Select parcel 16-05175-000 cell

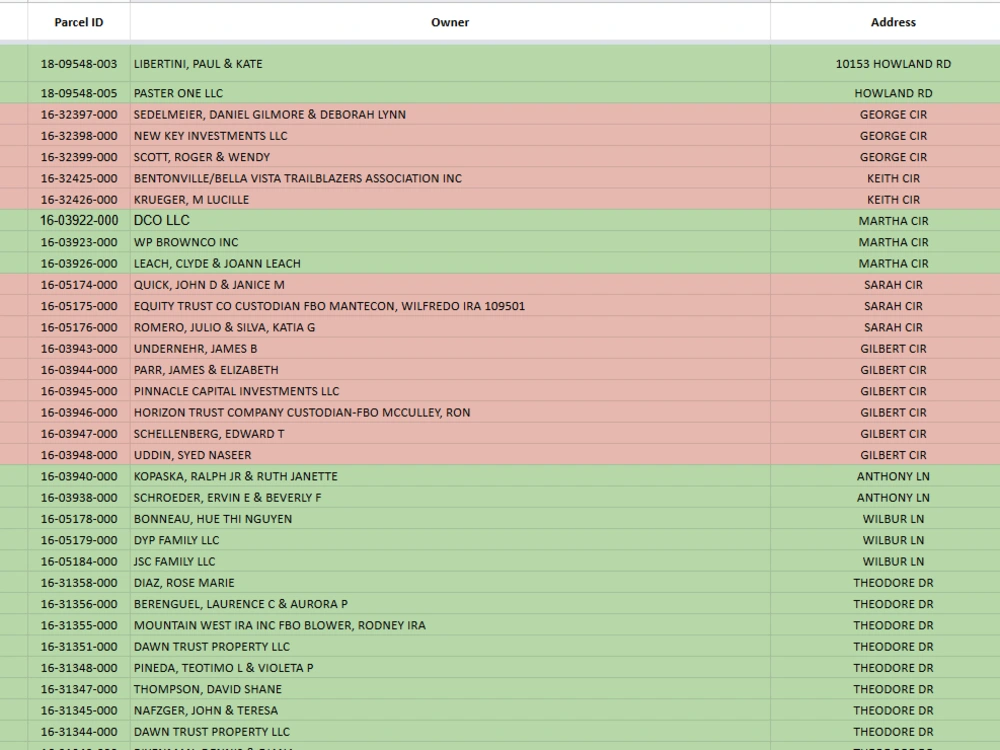pos(78,306)
